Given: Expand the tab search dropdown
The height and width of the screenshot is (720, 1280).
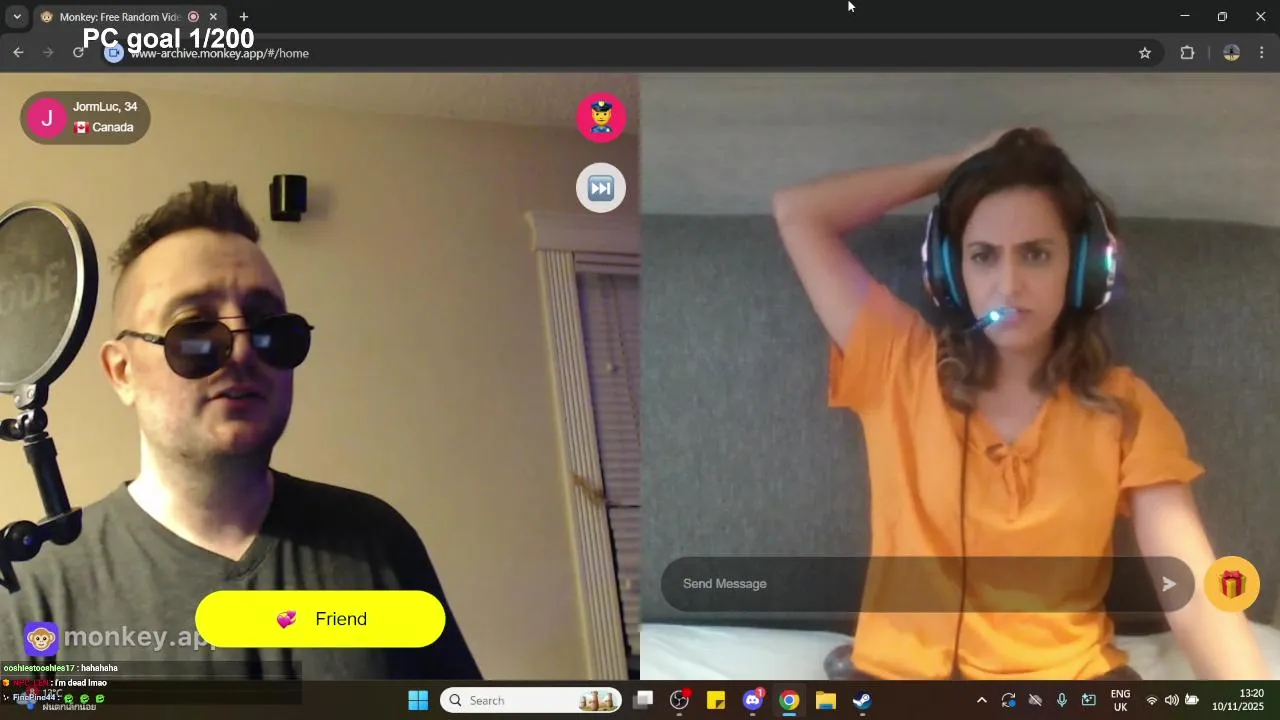Looking at the screenshot, I should pyautogui.click(x=17, y=17).
